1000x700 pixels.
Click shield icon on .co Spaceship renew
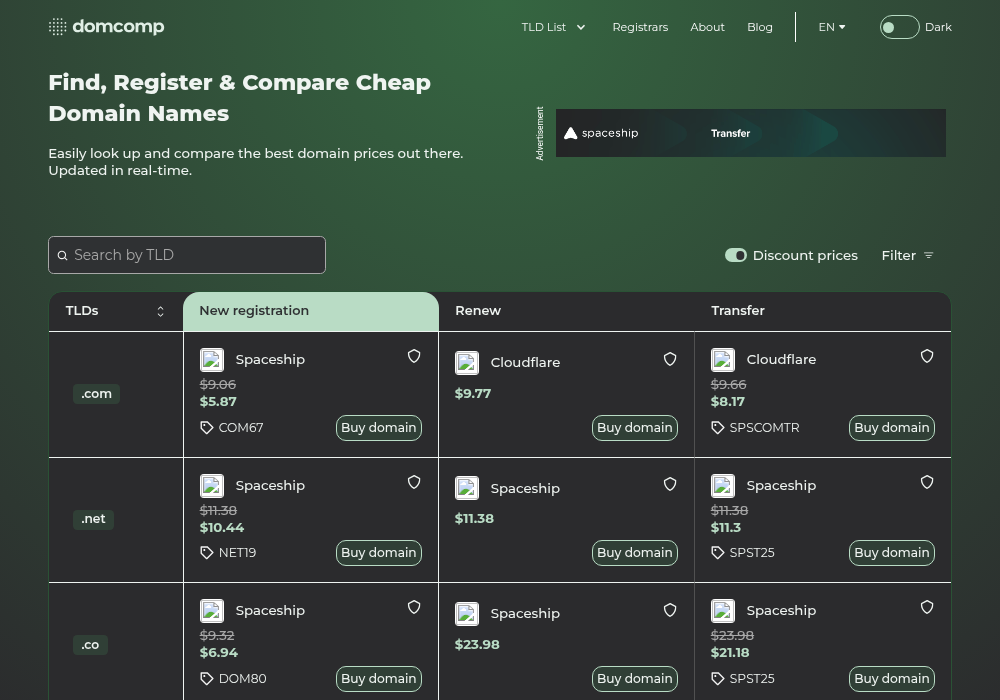(670, 611)
